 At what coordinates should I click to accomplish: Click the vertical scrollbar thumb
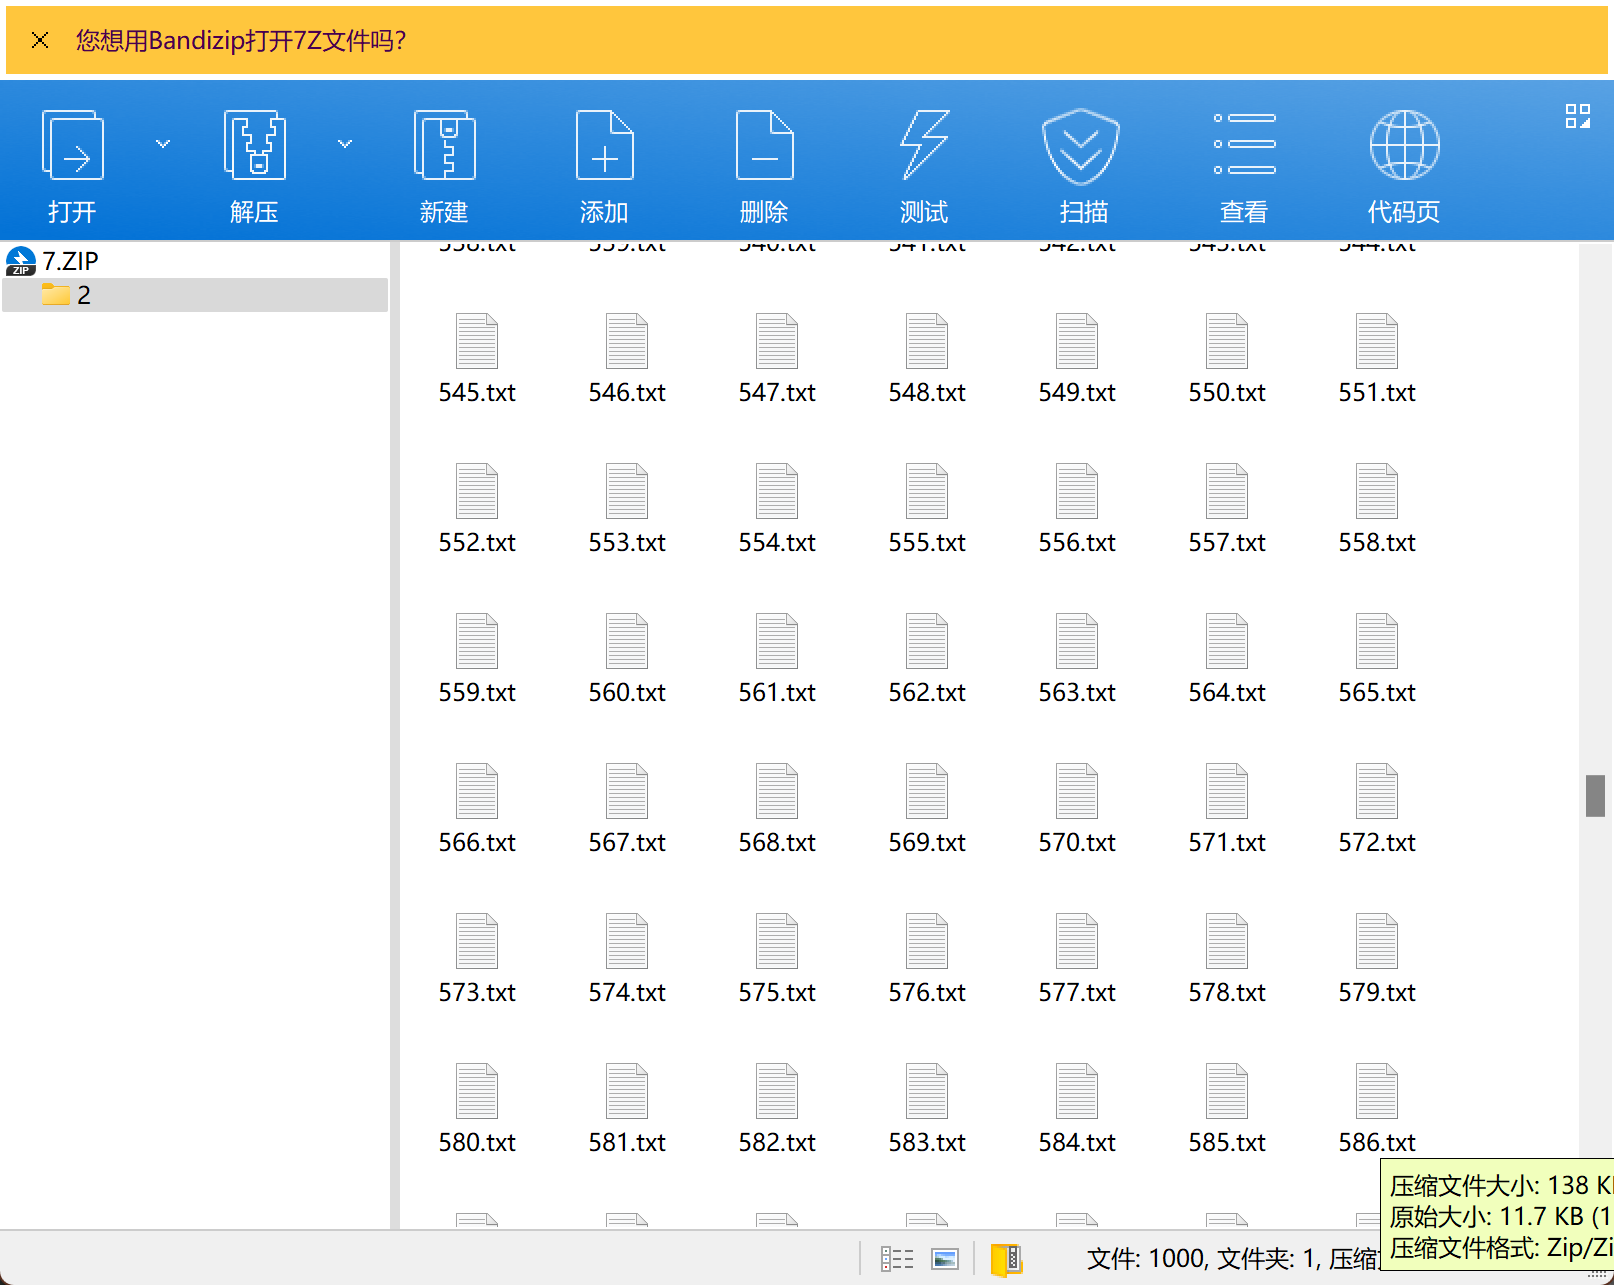coord(1595,796)
